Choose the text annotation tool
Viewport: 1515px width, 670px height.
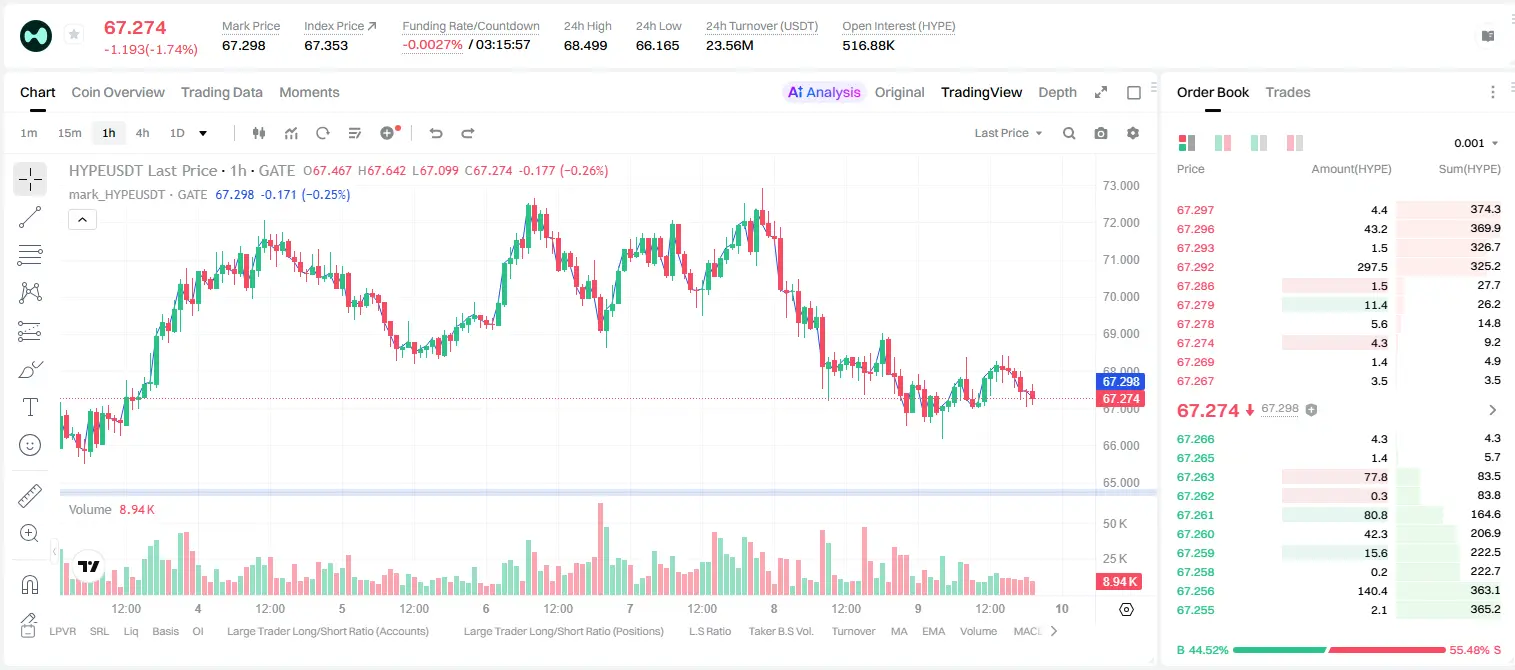click(x=30, y=407)
